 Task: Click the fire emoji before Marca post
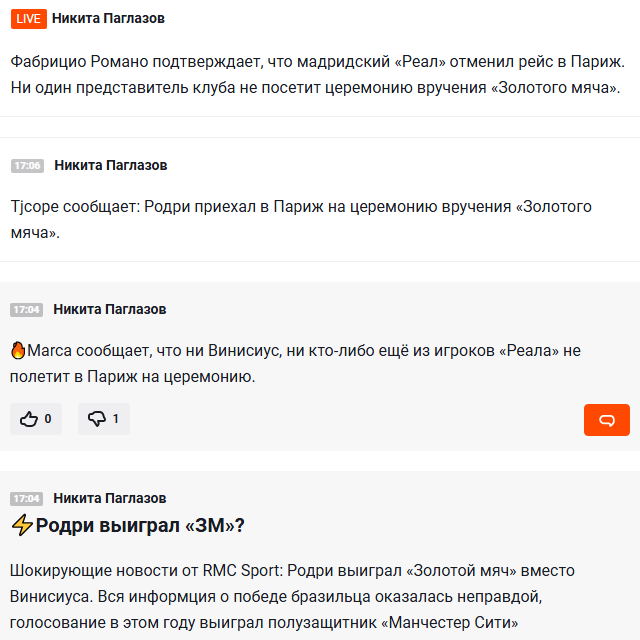18,351
